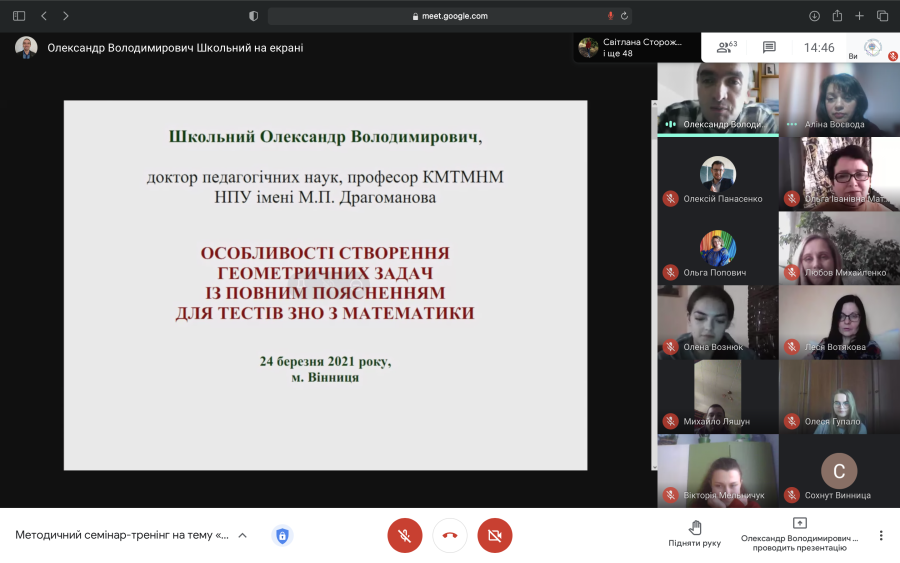Click the Світлана Сторож... і ще 48 notification
The height and width of the screenshot is (563, 900).
tap(637, 47)
